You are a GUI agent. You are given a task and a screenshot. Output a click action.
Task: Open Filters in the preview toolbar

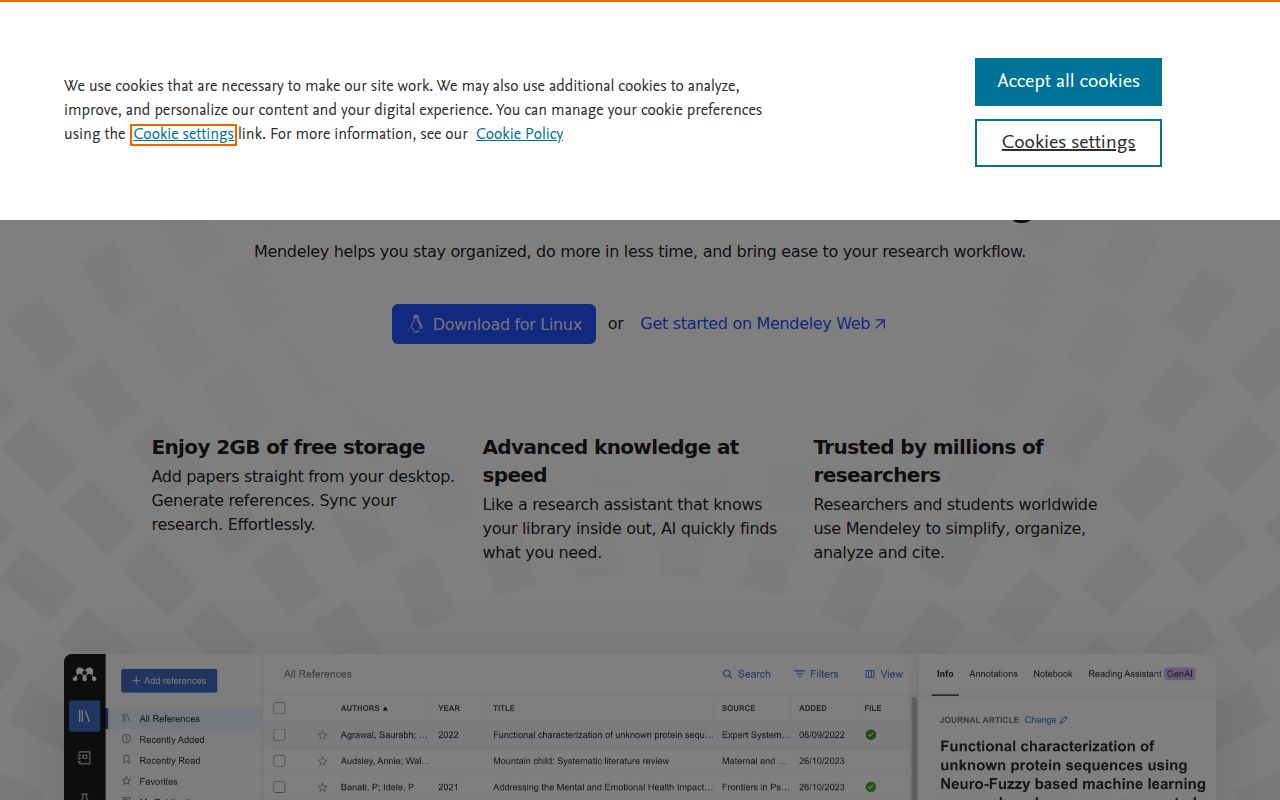coord(816,674)
